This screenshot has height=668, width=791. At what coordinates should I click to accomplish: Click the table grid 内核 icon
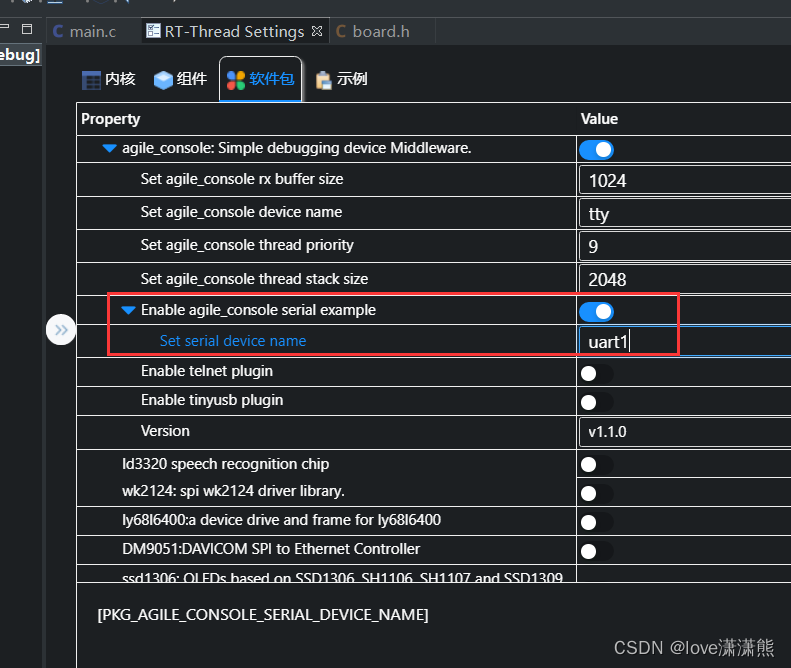pos(91,80)
